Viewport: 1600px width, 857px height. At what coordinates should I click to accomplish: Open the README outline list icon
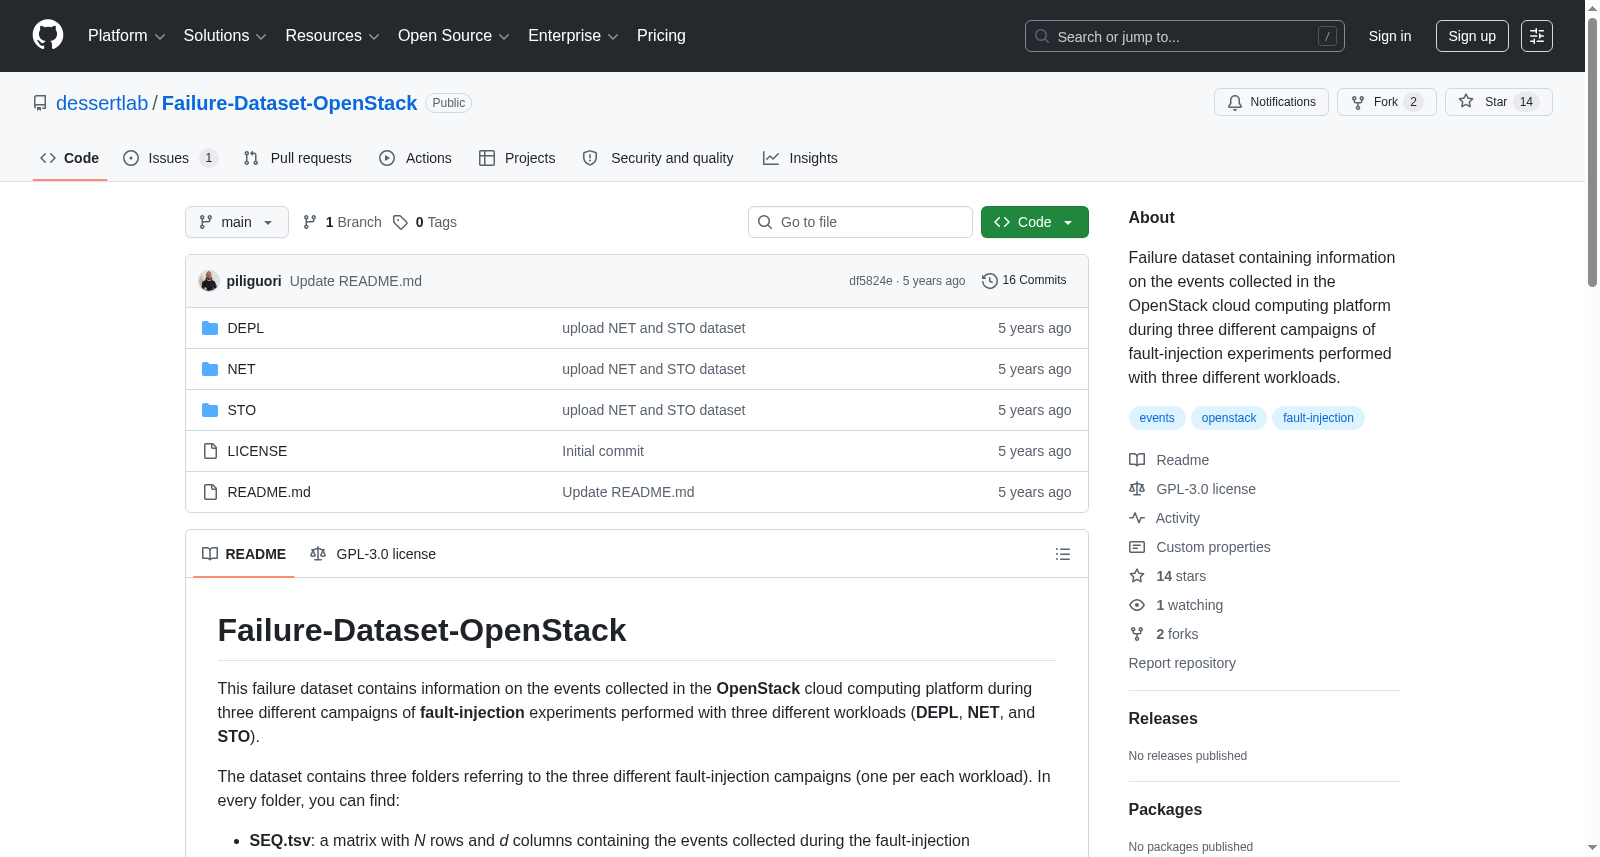(x=1063, y=554)
